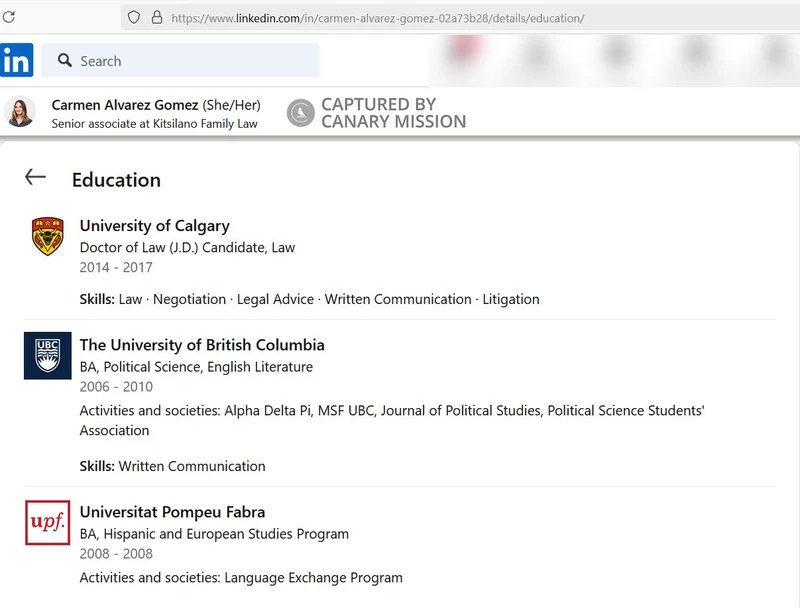Open the Universitat Pompeu Fabra school link
This screenshot has height=608, width=800.
[172, 512]
